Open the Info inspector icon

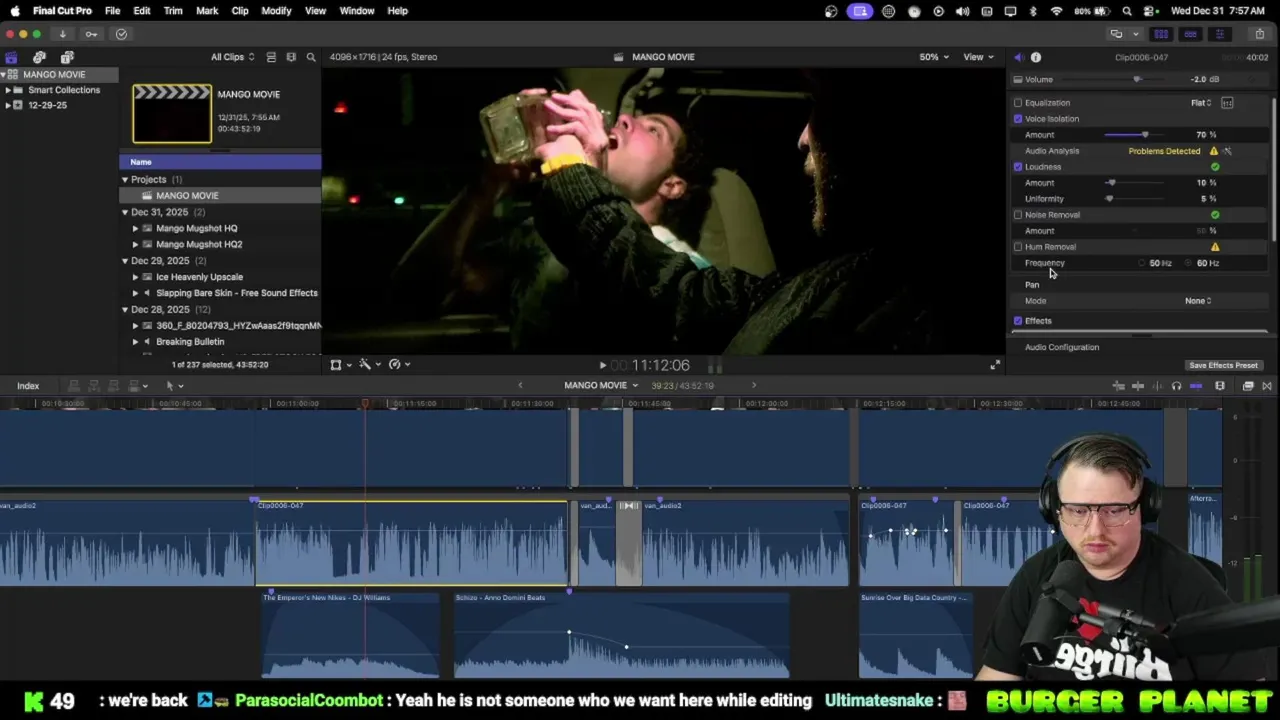(x=1036, y=57)
